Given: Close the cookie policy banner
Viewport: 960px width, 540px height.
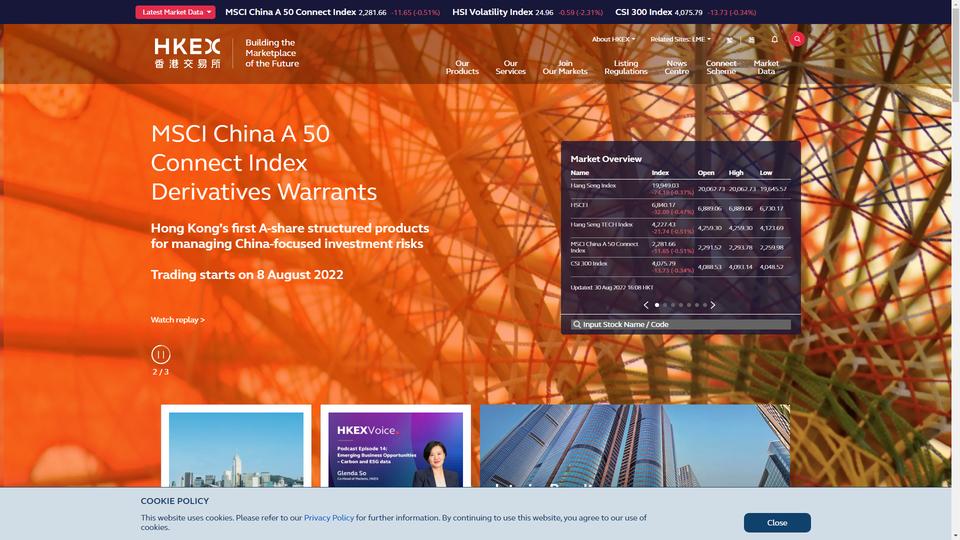Looking at the screenshot, I should click(777, 522).
